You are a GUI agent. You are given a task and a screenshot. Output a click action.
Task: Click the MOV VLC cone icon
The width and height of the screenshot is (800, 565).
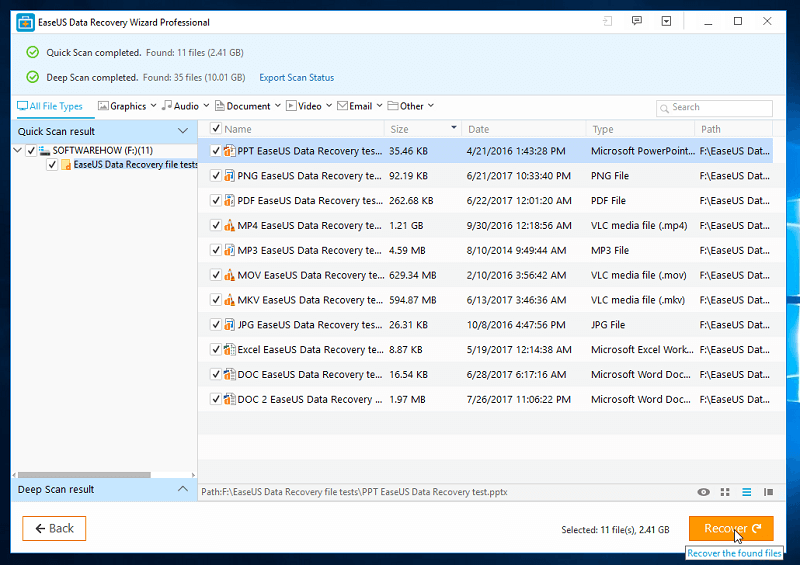tap(230, 275)
